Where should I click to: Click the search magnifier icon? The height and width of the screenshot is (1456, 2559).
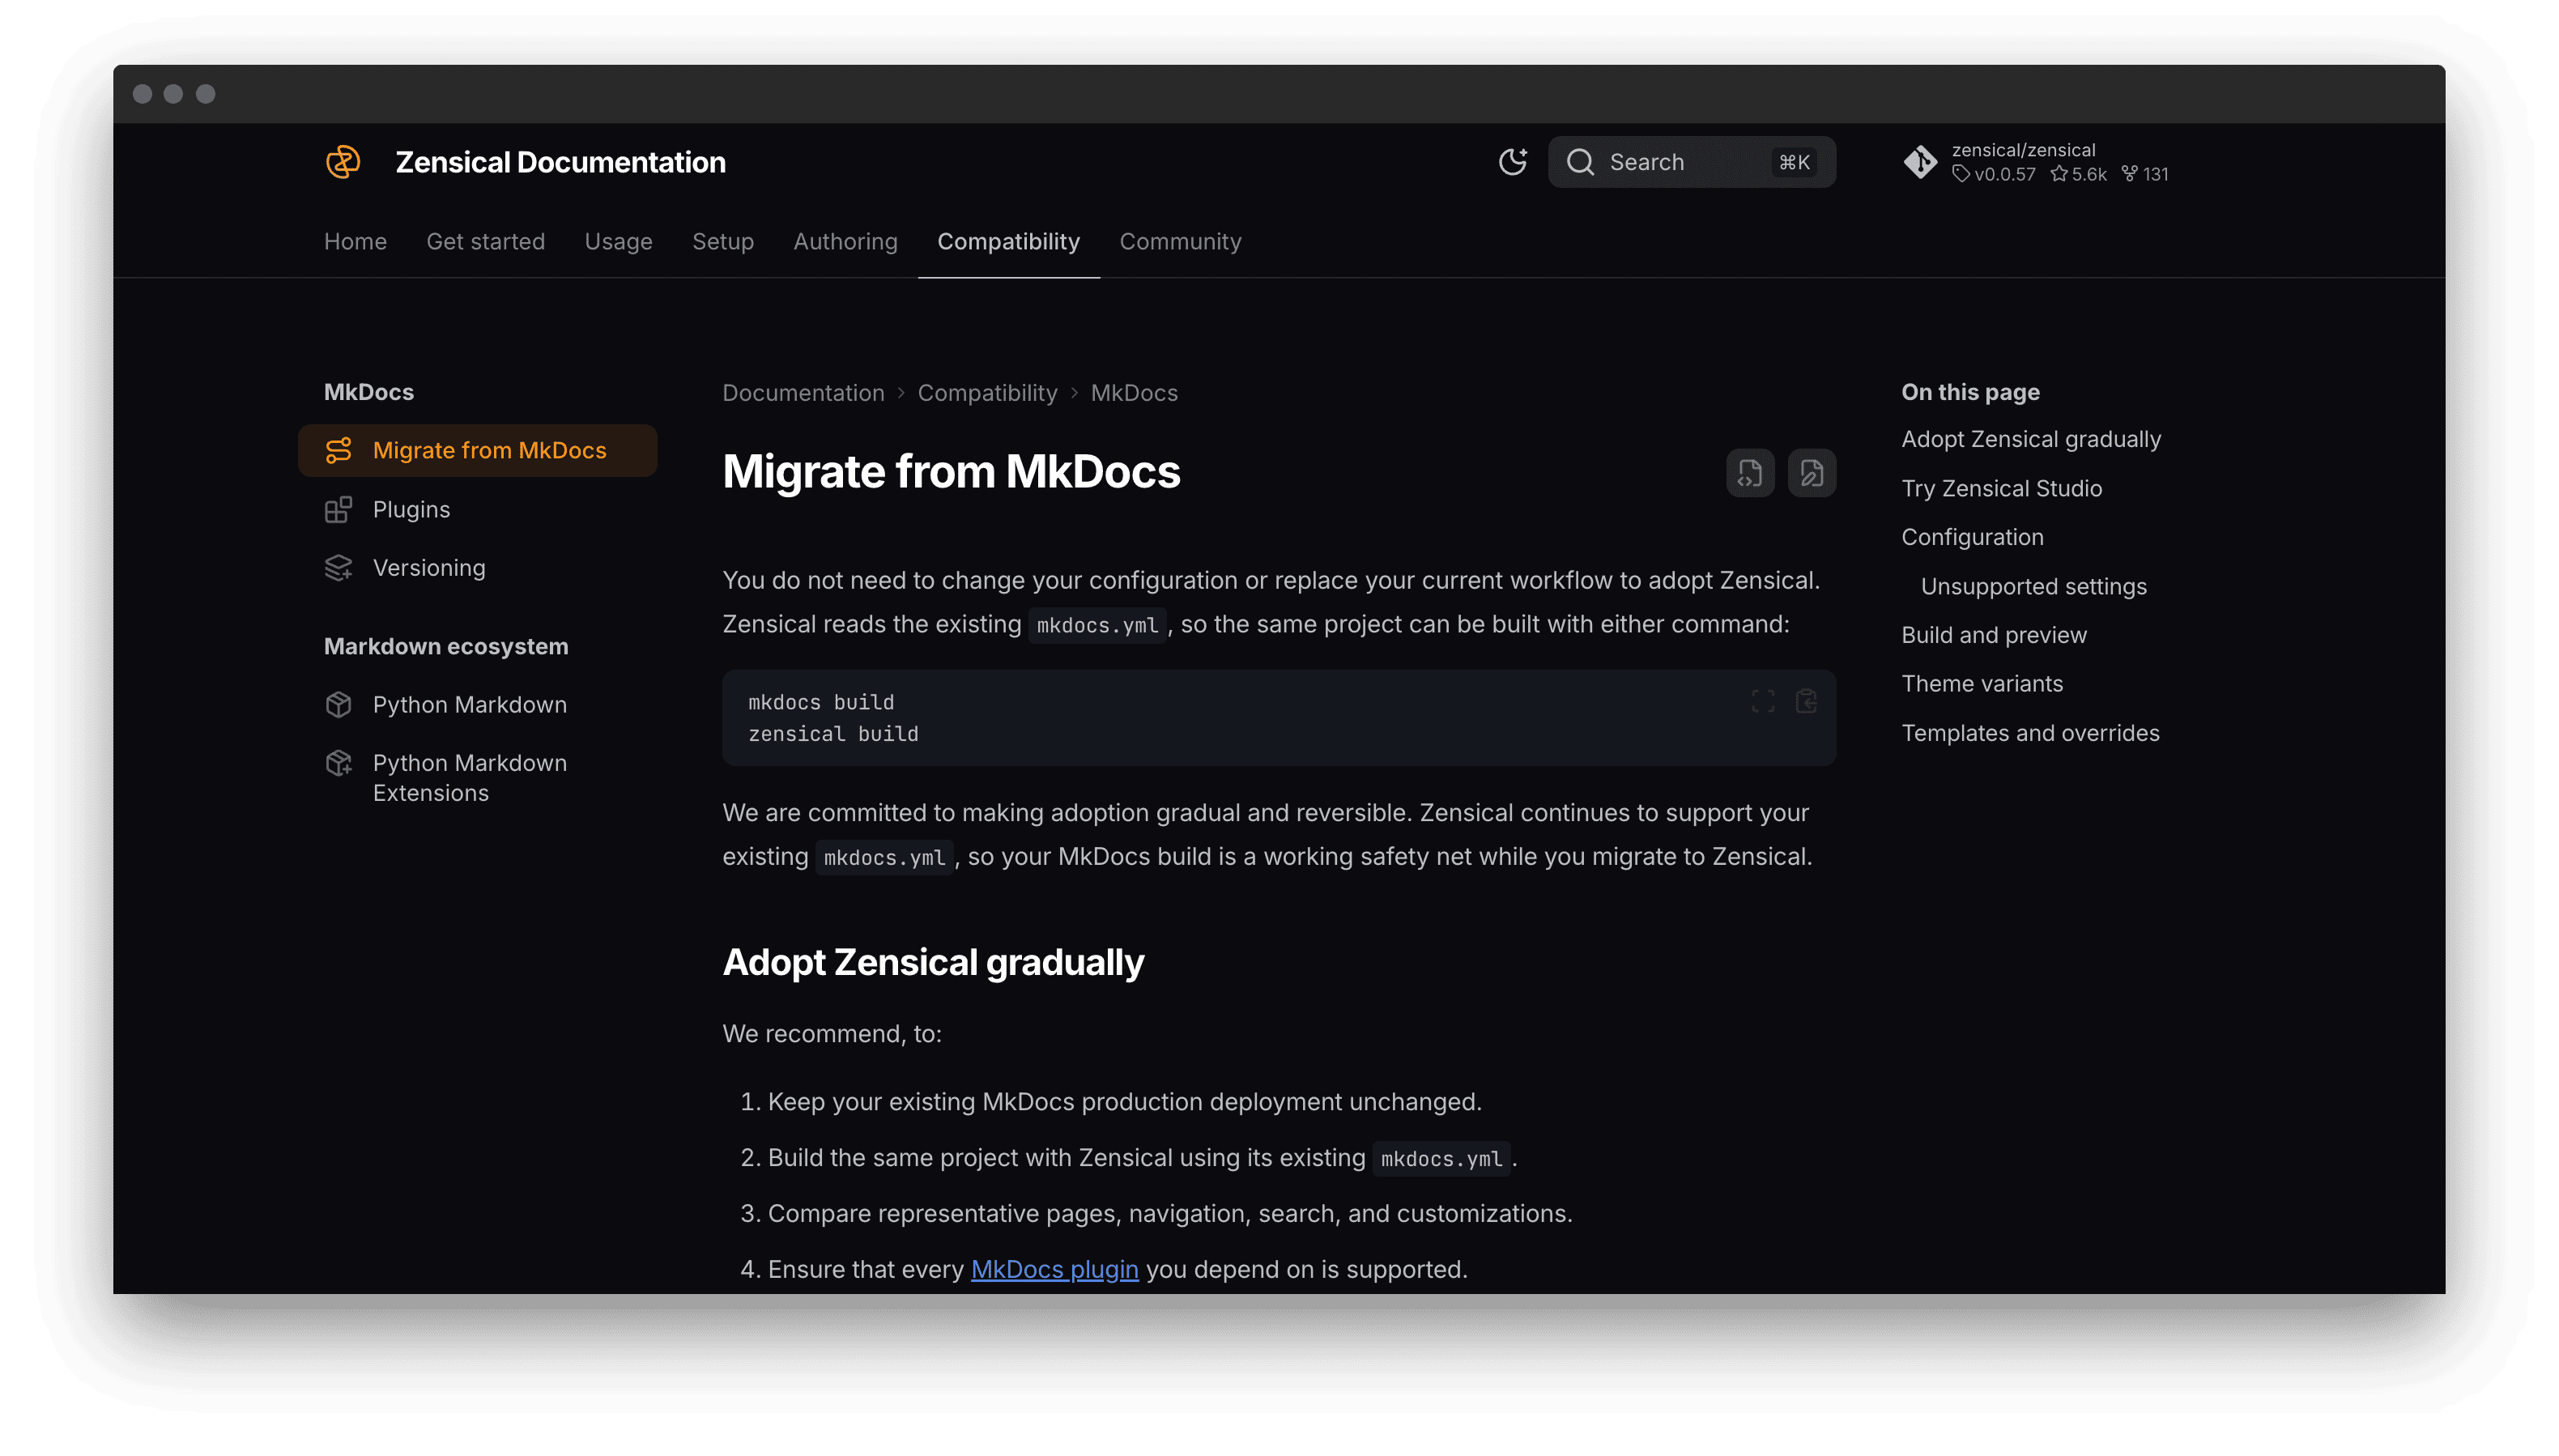[1580, 162]
